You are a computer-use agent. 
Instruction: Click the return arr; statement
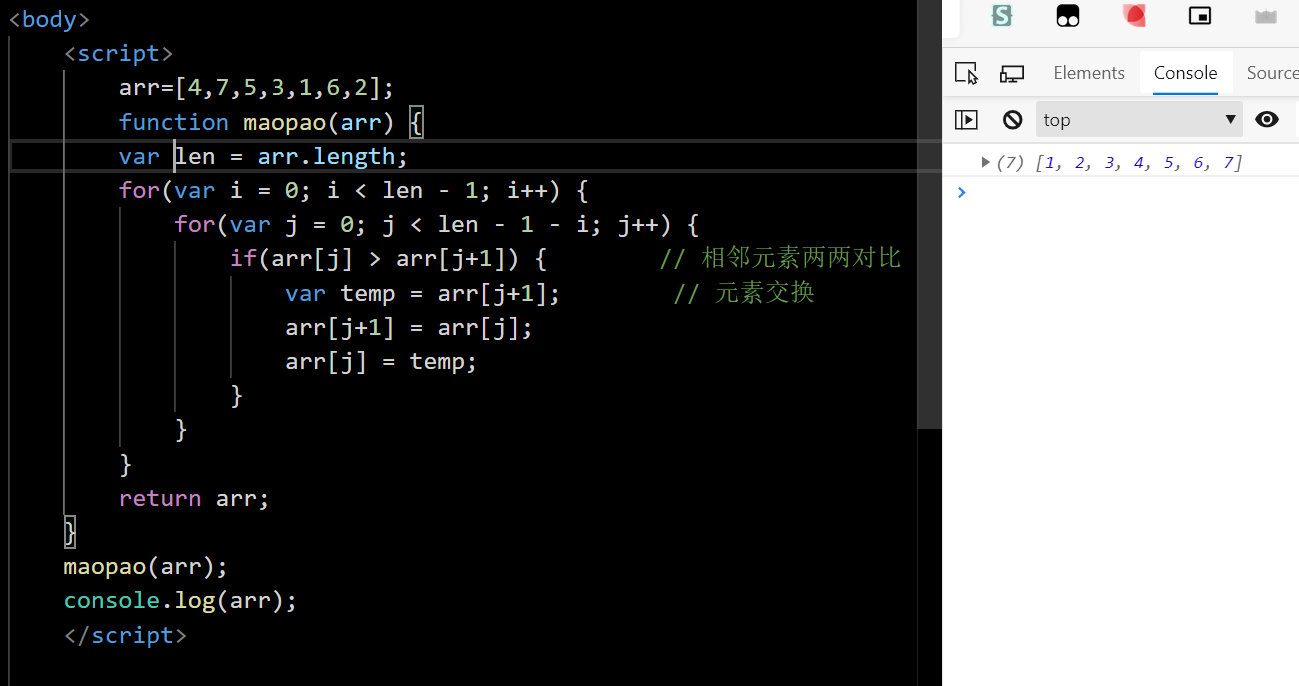coord(194,498)
